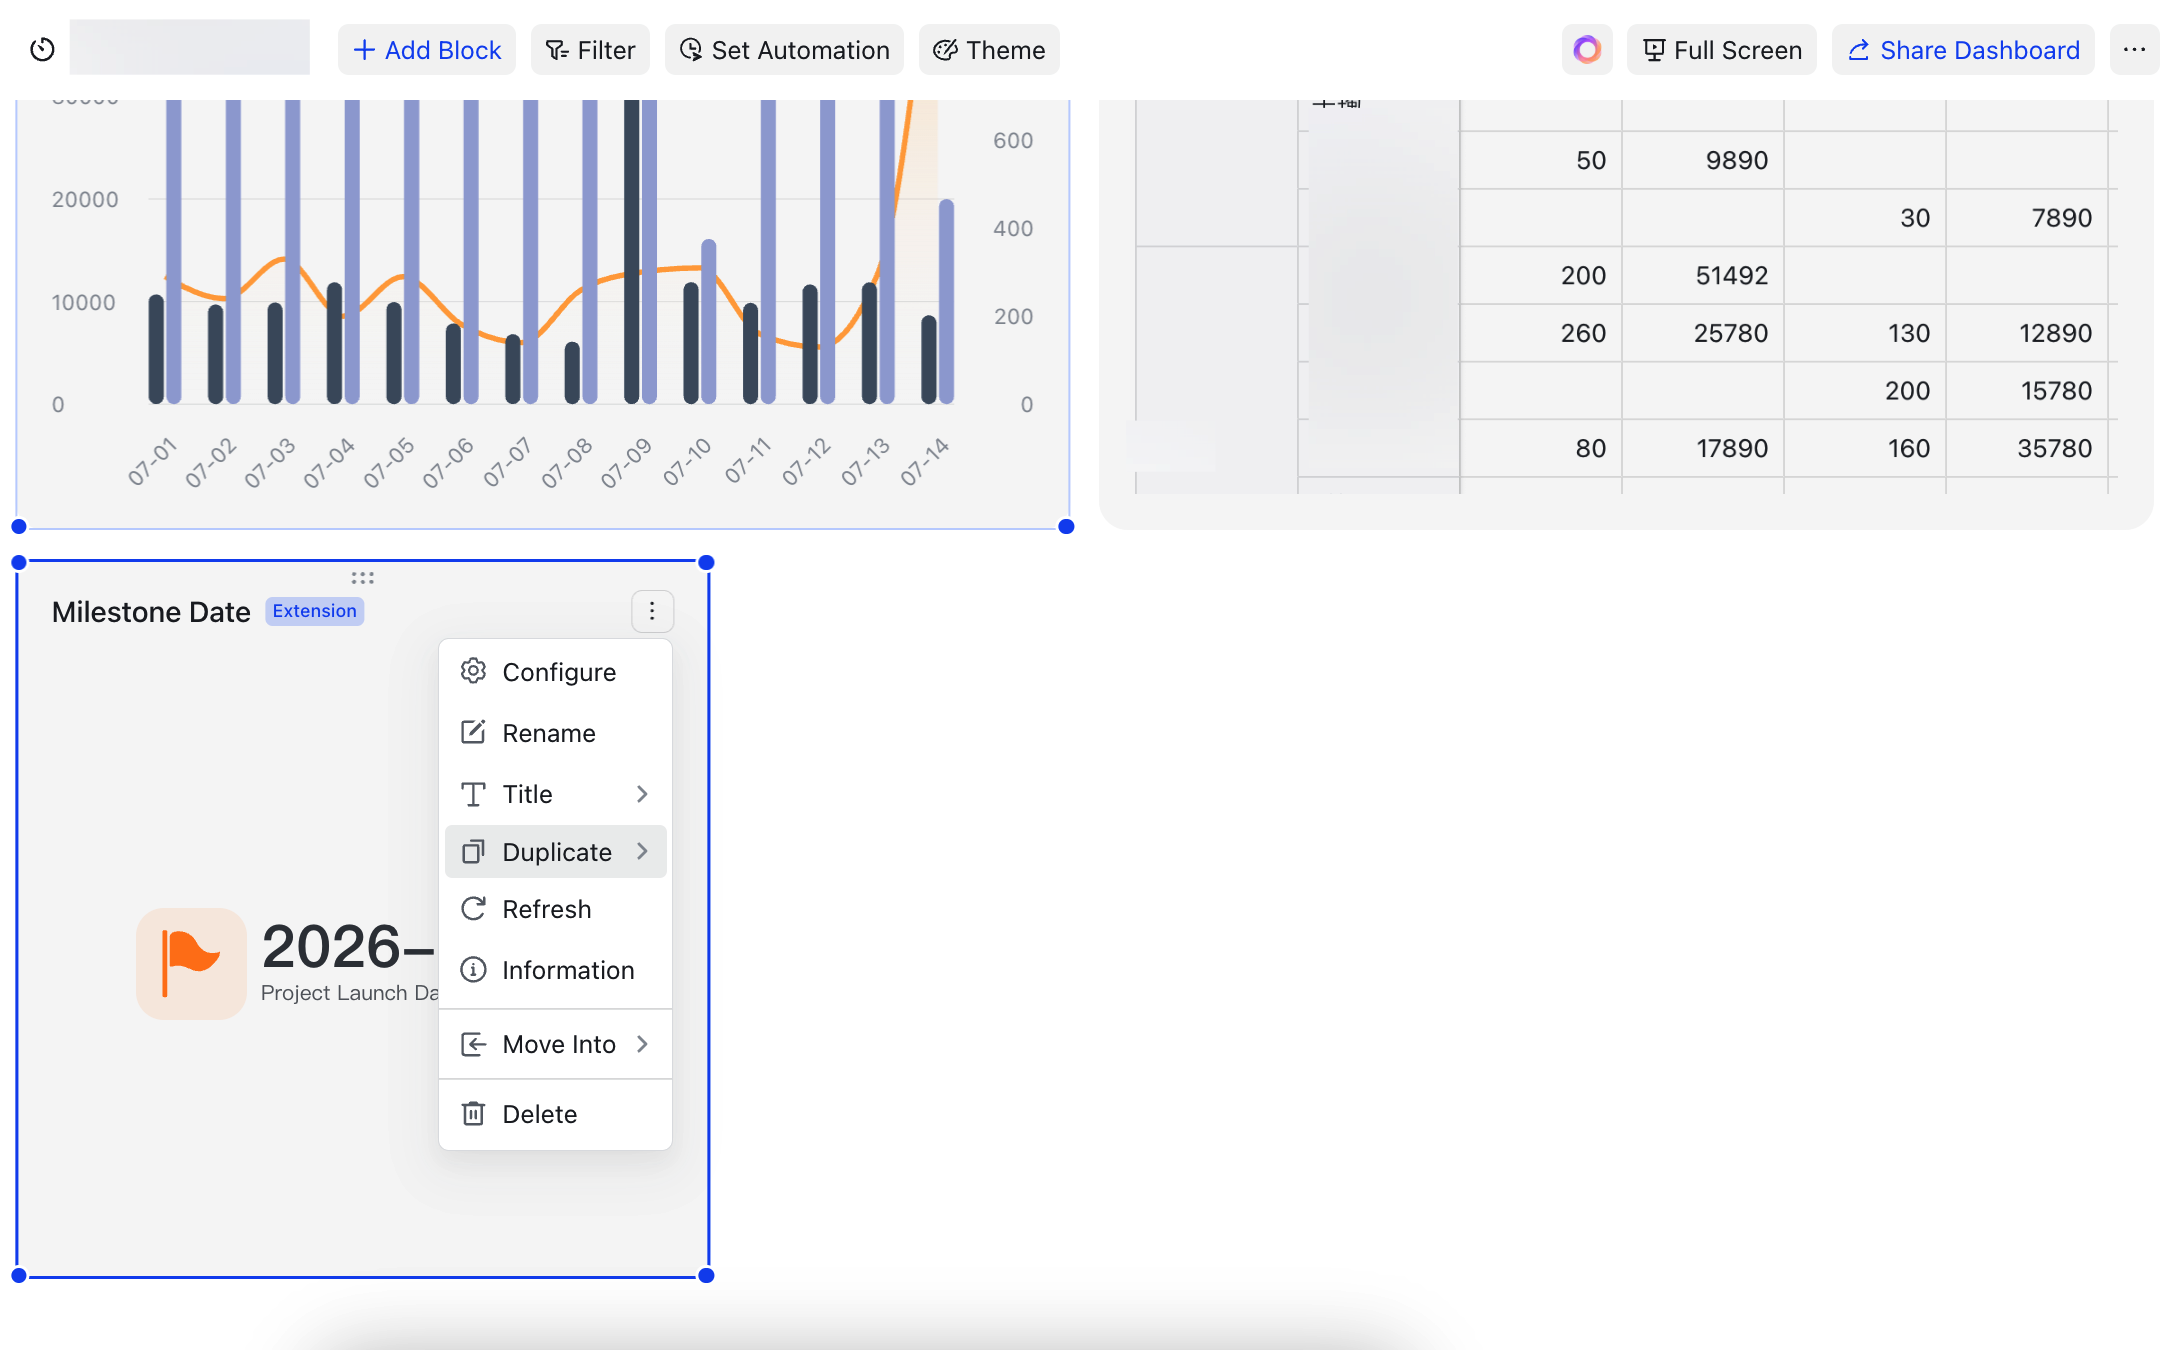The width and height of the screenshot is (2178, 1350).
Task: Click the table cell showing 15780
Action: coord(2026,391)
